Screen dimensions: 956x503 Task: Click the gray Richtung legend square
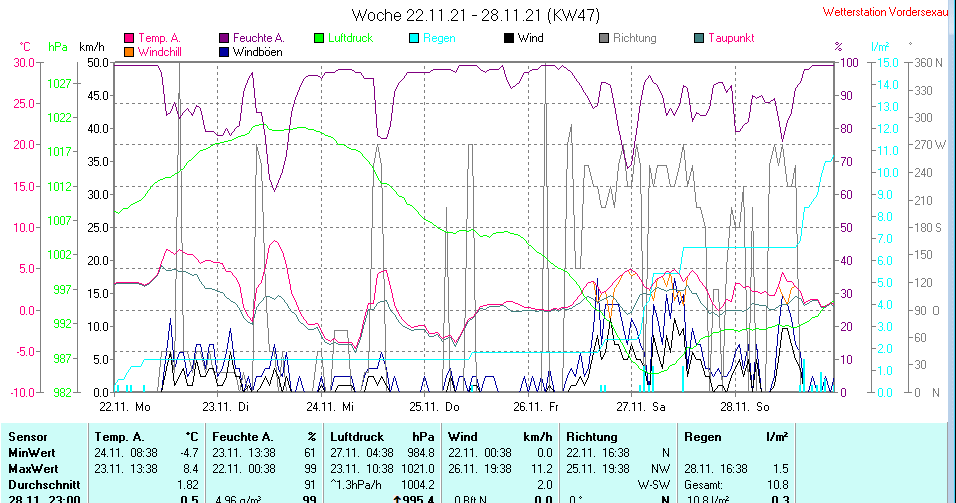point(604,38)
